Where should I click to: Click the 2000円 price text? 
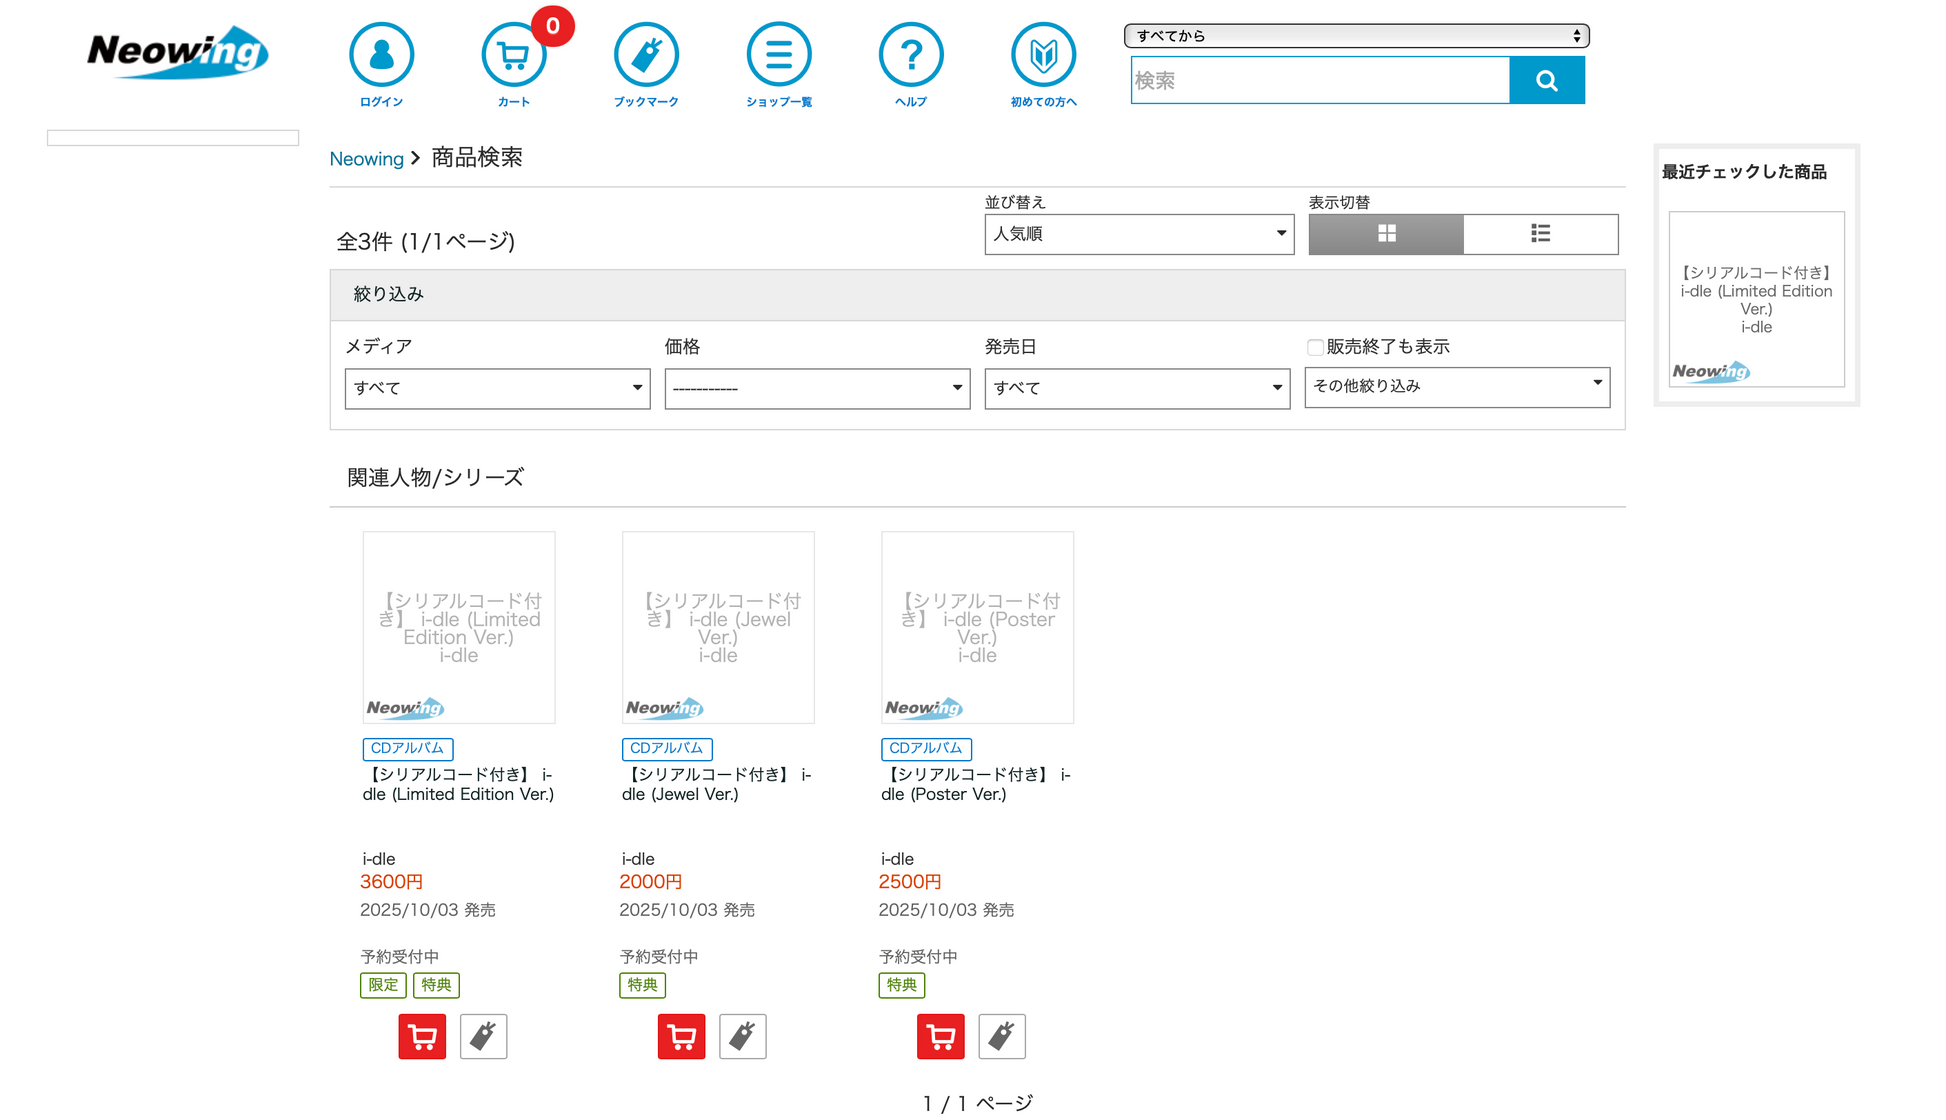point(650,882)
